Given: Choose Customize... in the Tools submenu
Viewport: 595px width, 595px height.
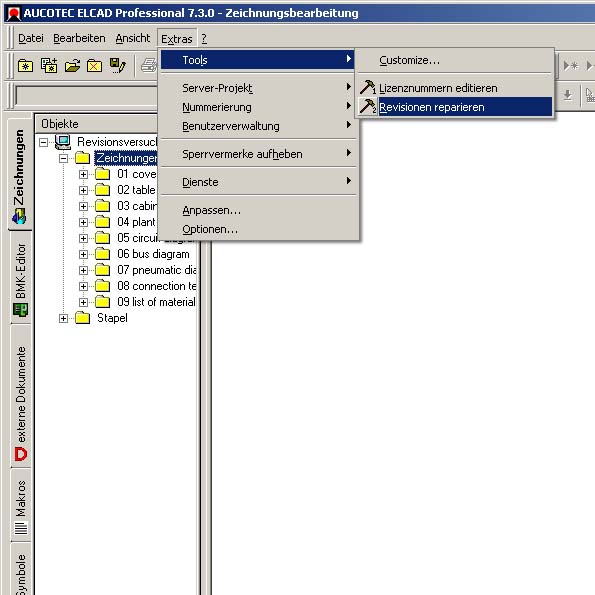Looking at the screenshot, I should click(455, 60).
